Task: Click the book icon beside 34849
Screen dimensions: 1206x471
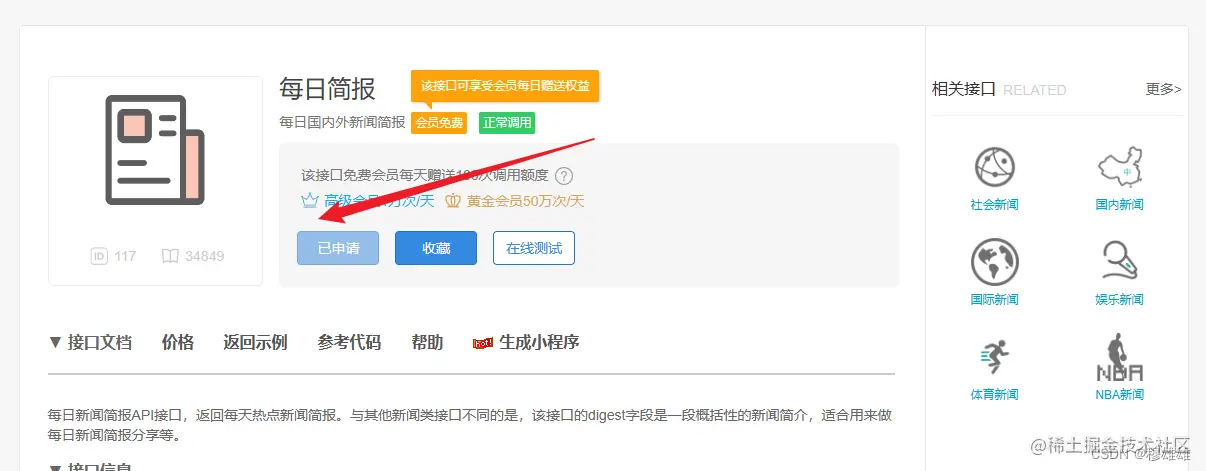Action: pyautogui.click(x=170, y=256)
